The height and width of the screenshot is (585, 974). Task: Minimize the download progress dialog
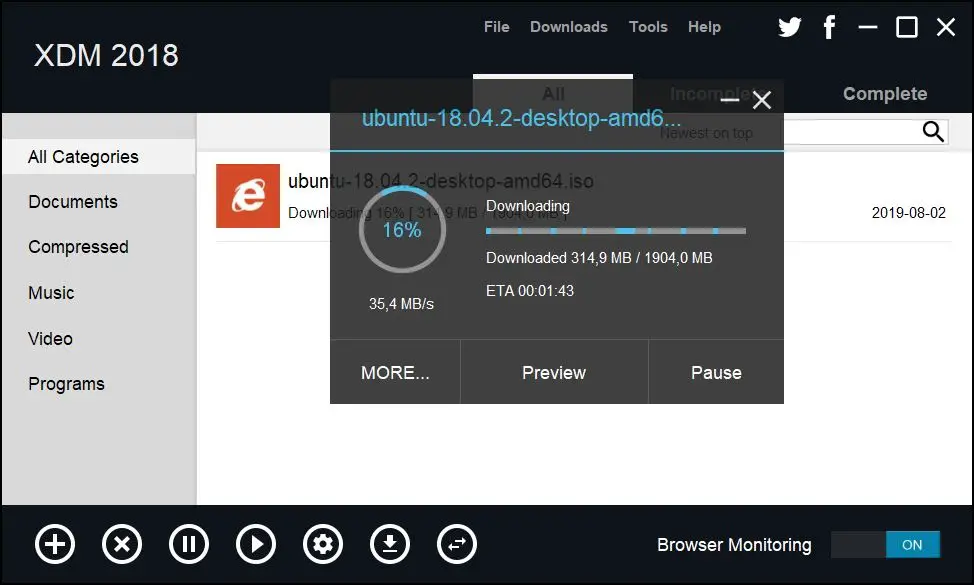(730, 99)
